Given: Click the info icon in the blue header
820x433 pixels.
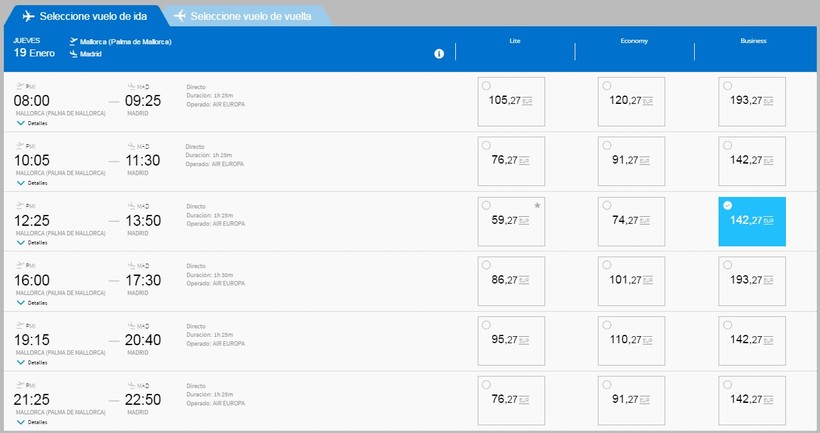Looking at the screenshot, I should pyautogui.click(x=438, y=54).
